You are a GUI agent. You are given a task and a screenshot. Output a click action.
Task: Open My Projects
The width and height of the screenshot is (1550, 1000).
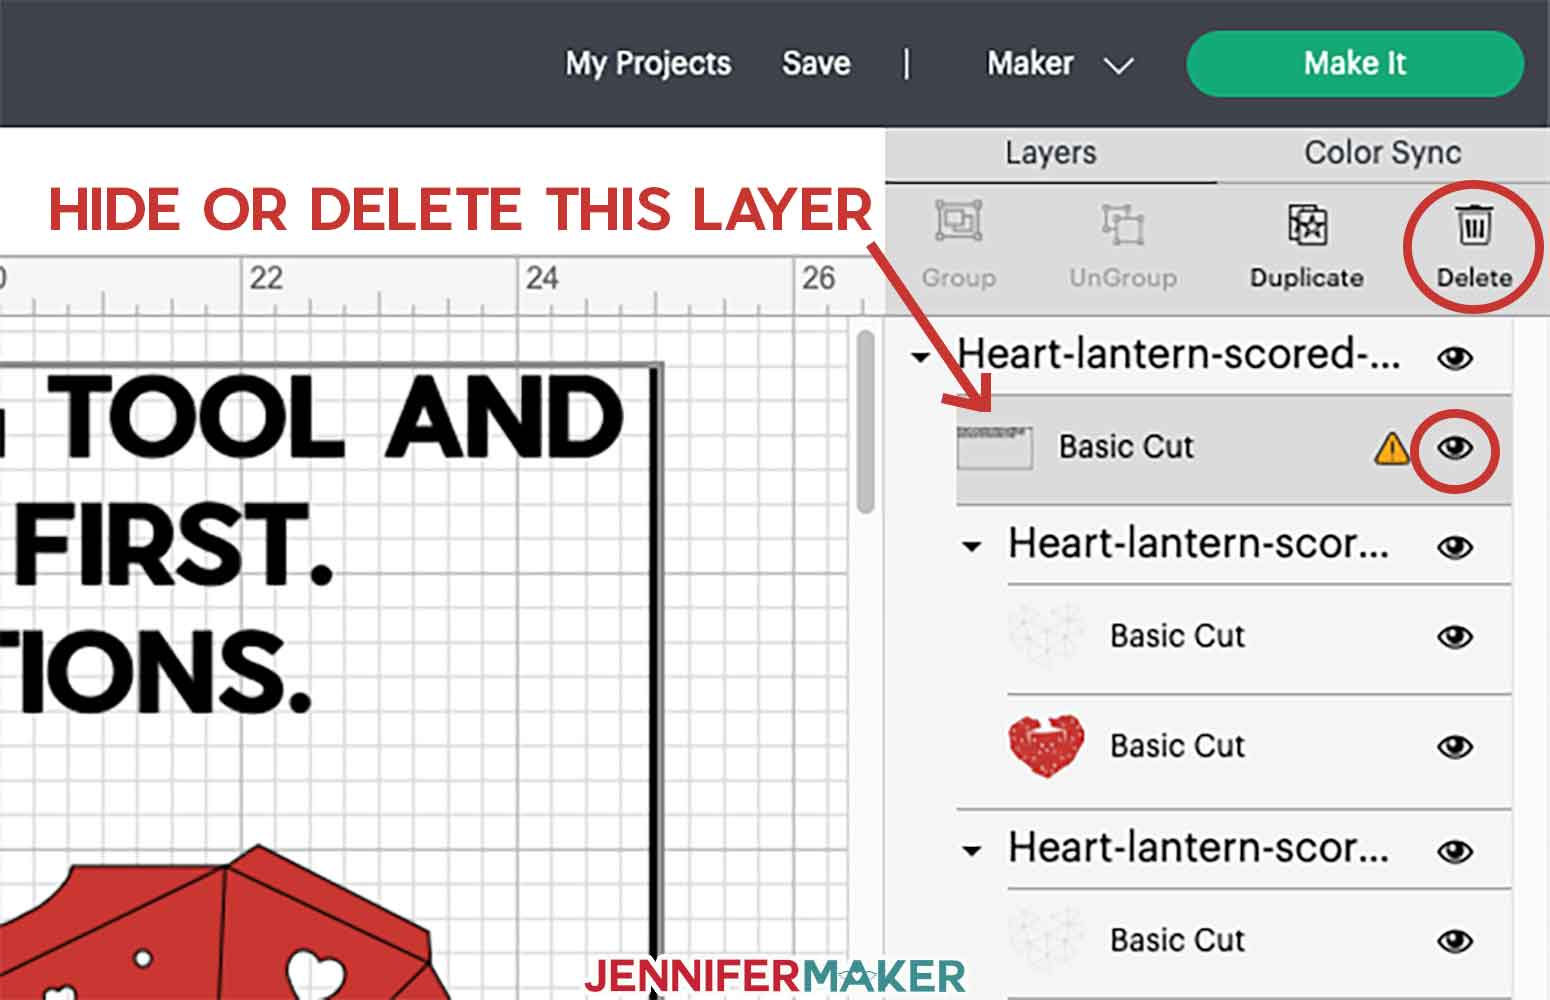(648, 64)
